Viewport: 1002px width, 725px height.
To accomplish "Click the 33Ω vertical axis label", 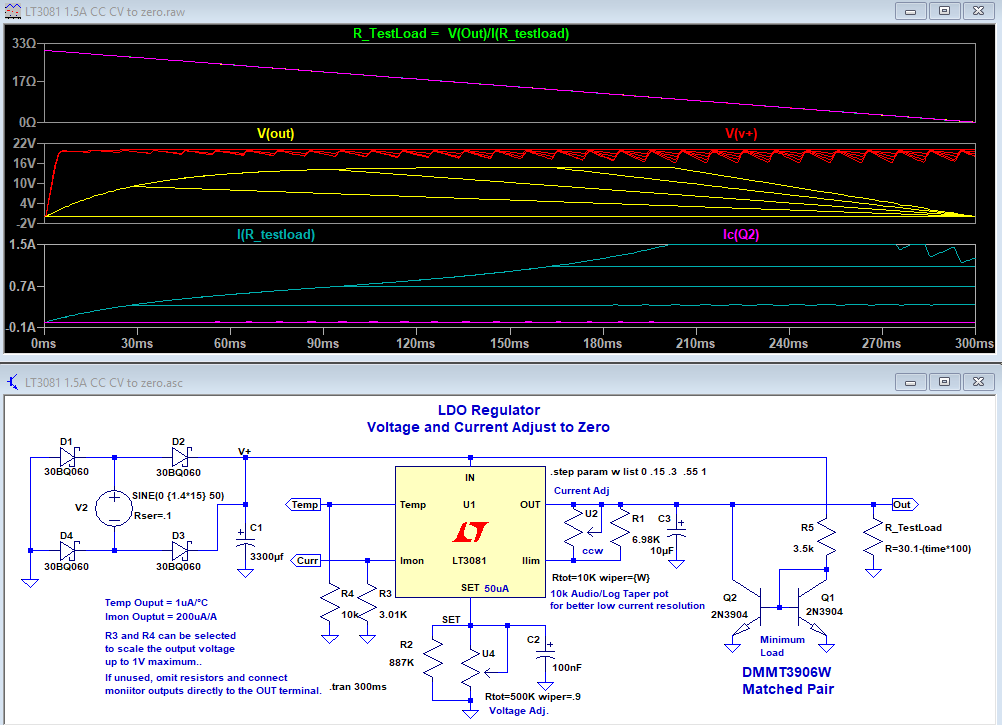I will [x=24, y=43].
